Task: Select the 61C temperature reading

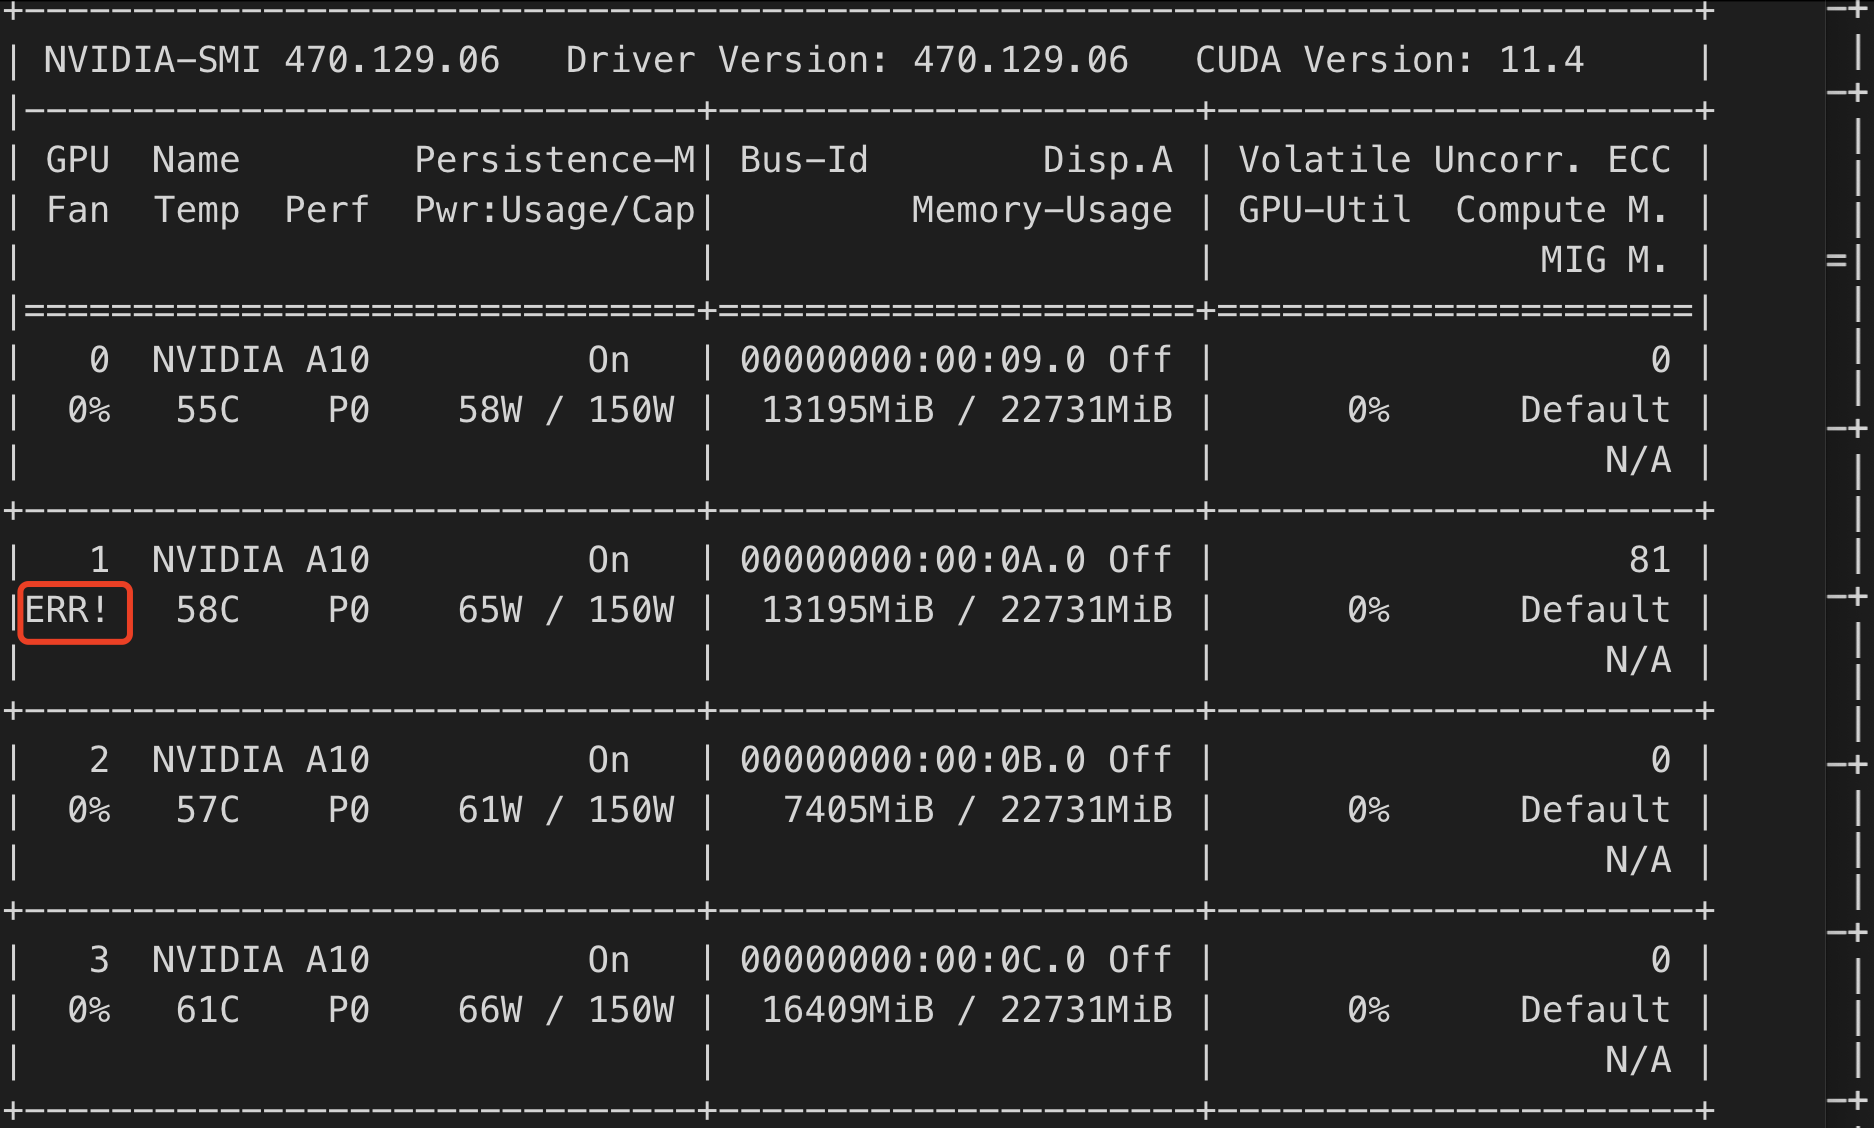Action: click(x=208, y=1010)
